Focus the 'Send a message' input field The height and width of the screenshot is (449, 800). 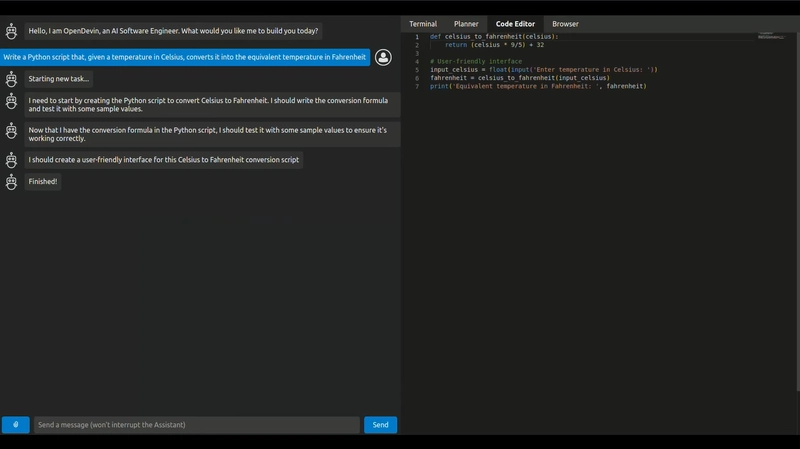click(x=197, y=425)
